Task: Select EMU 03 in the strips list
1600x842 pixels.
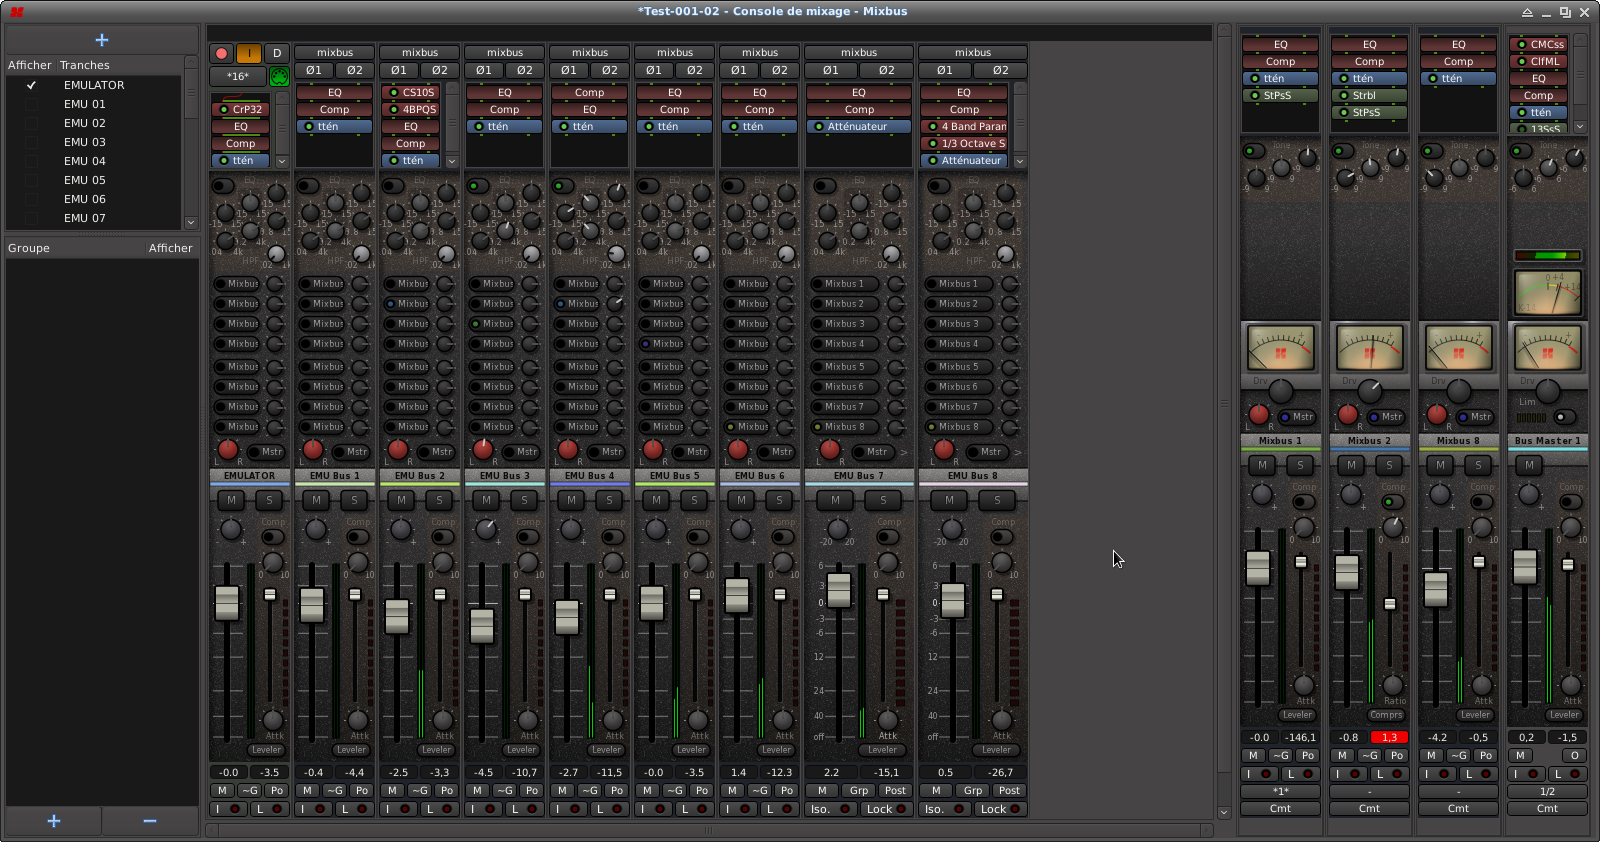Action: [x=85, y=142]
